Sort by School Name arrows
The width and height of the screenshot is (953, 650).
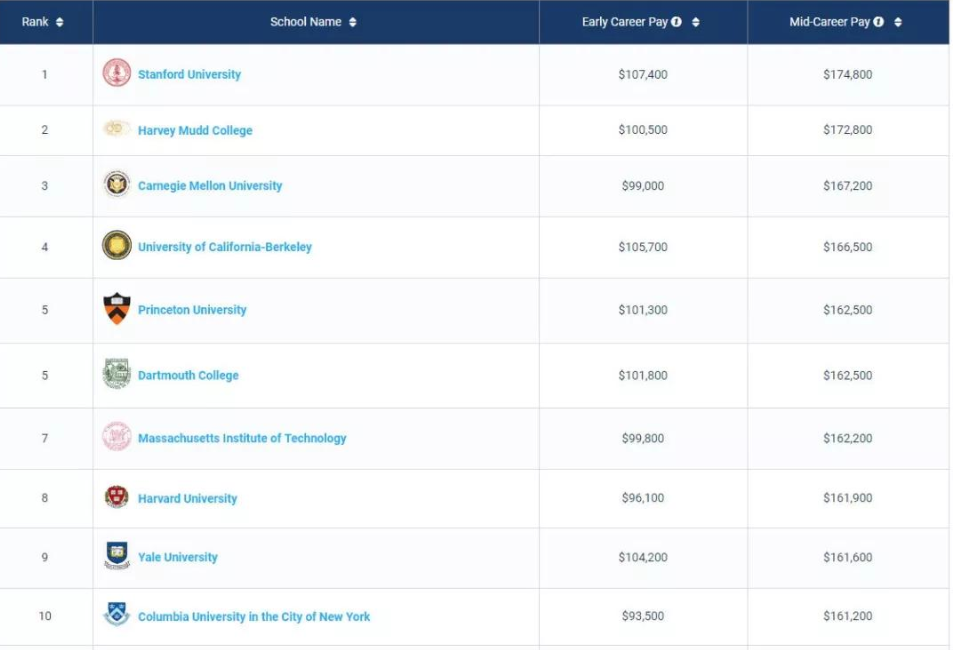(x=353, y=22)
